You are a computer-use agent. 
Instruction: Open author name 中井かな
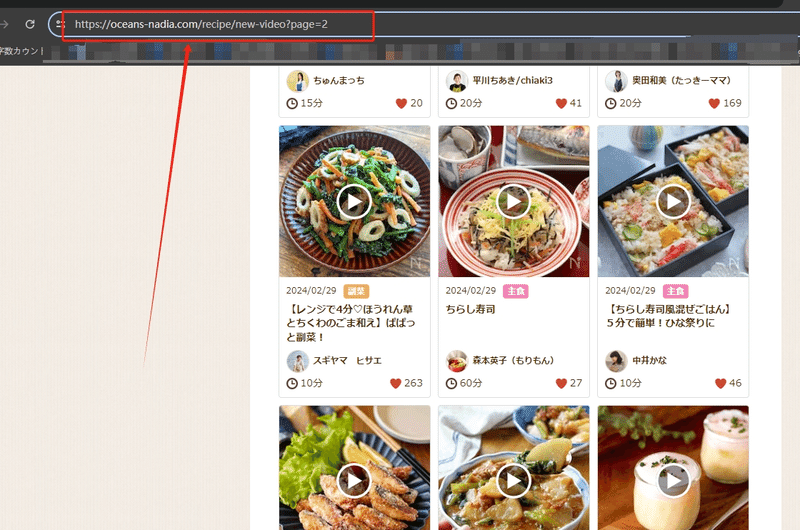click(649, 361)
